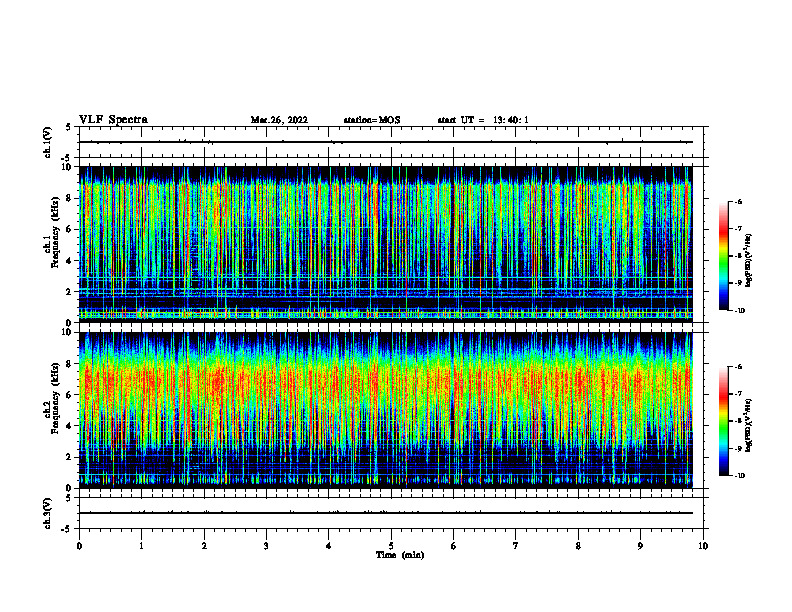
Task: Click the "ch.3(V)" axis label
Action: 48,513
